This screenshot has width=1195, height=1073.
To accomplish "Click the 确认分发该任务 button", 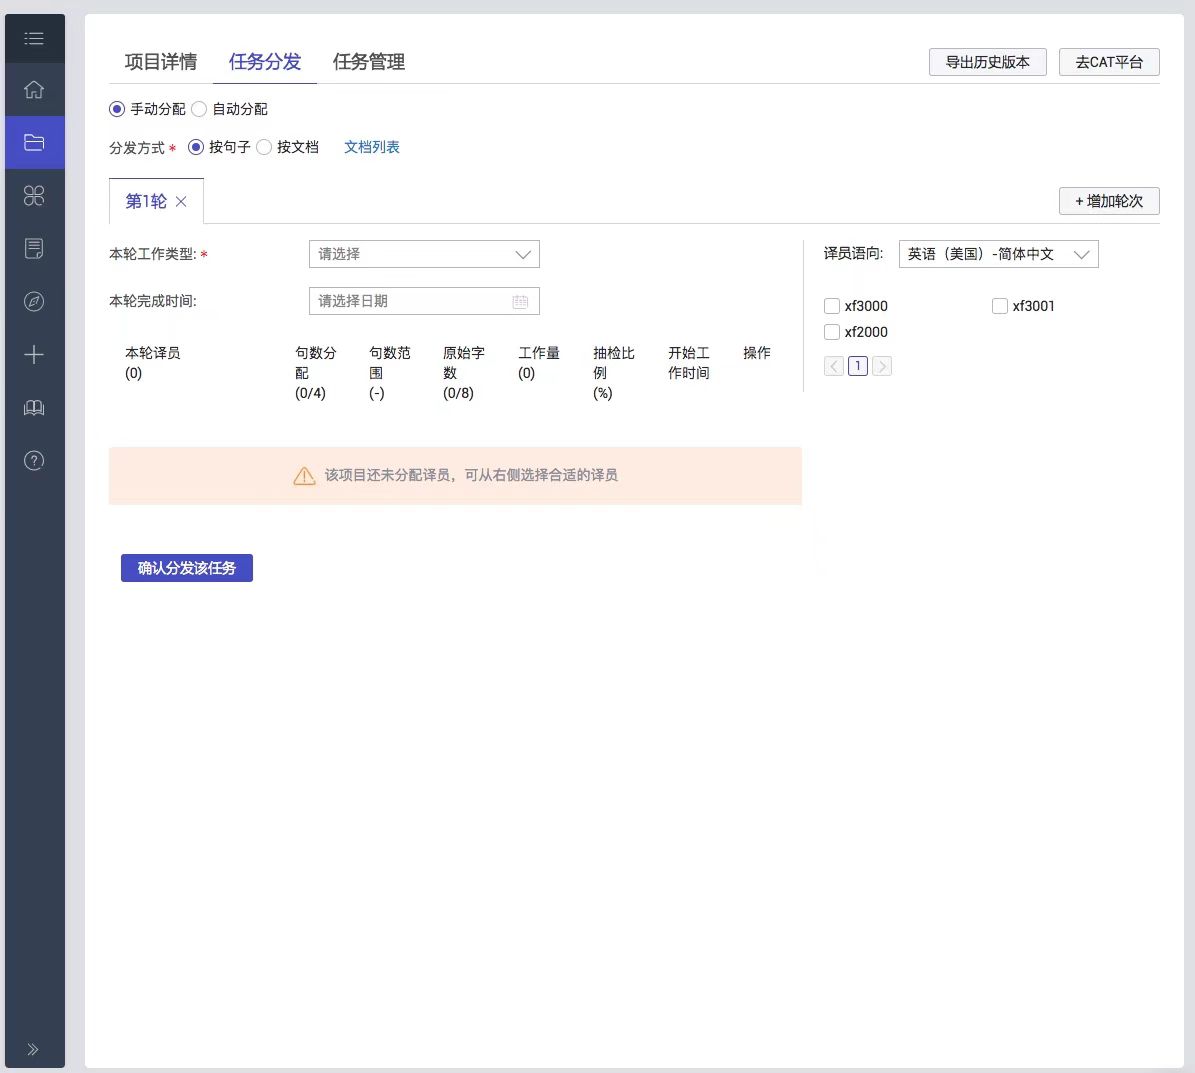I will (x=187, y=568).
